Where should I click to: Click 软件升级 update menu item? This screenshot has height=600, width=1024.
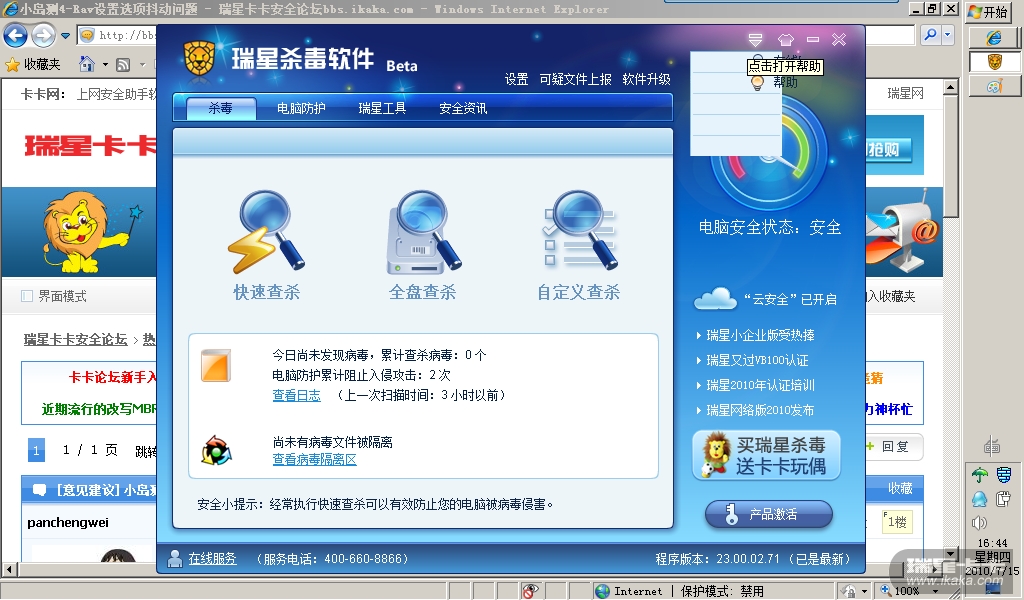[x=647, y=79]
